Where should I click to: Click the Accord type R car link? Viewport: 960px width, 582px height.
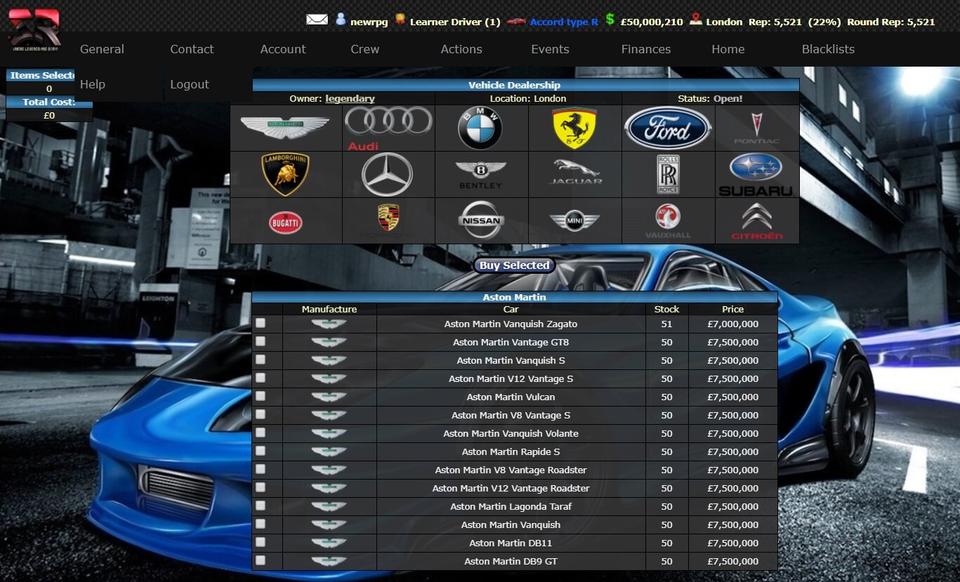tap(563, 21)
